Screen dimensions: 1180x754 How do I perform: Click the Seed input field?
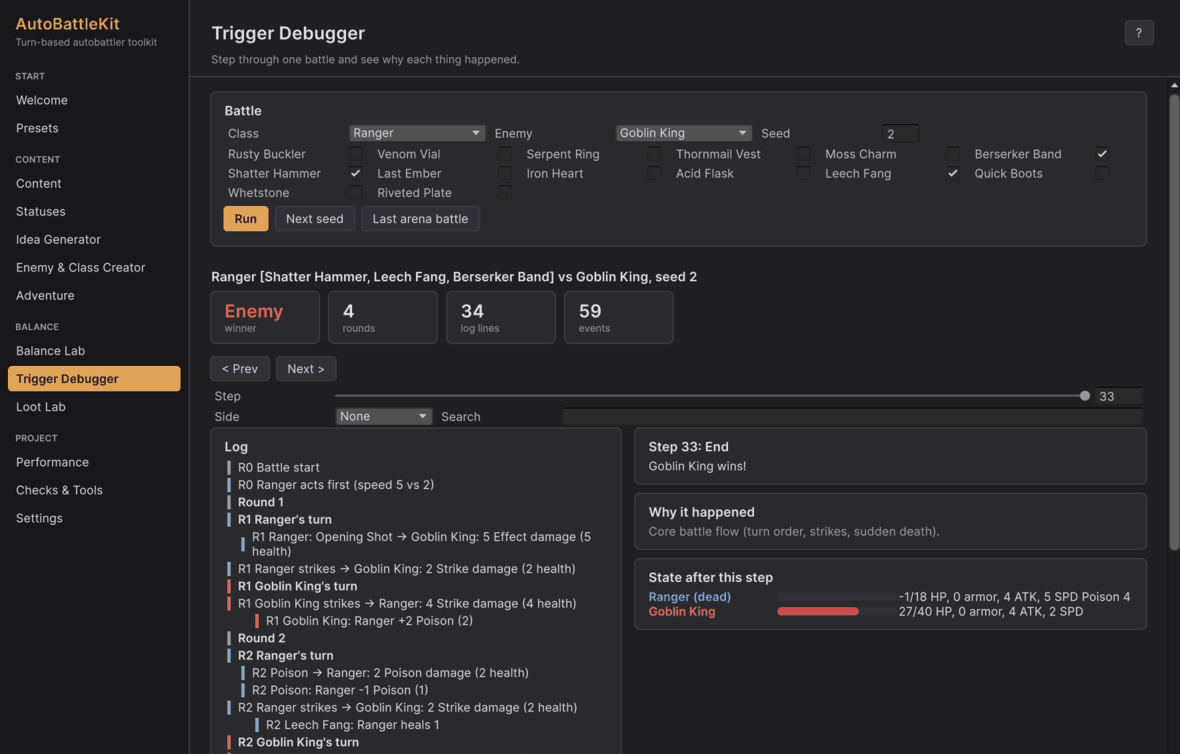(901, 133)
